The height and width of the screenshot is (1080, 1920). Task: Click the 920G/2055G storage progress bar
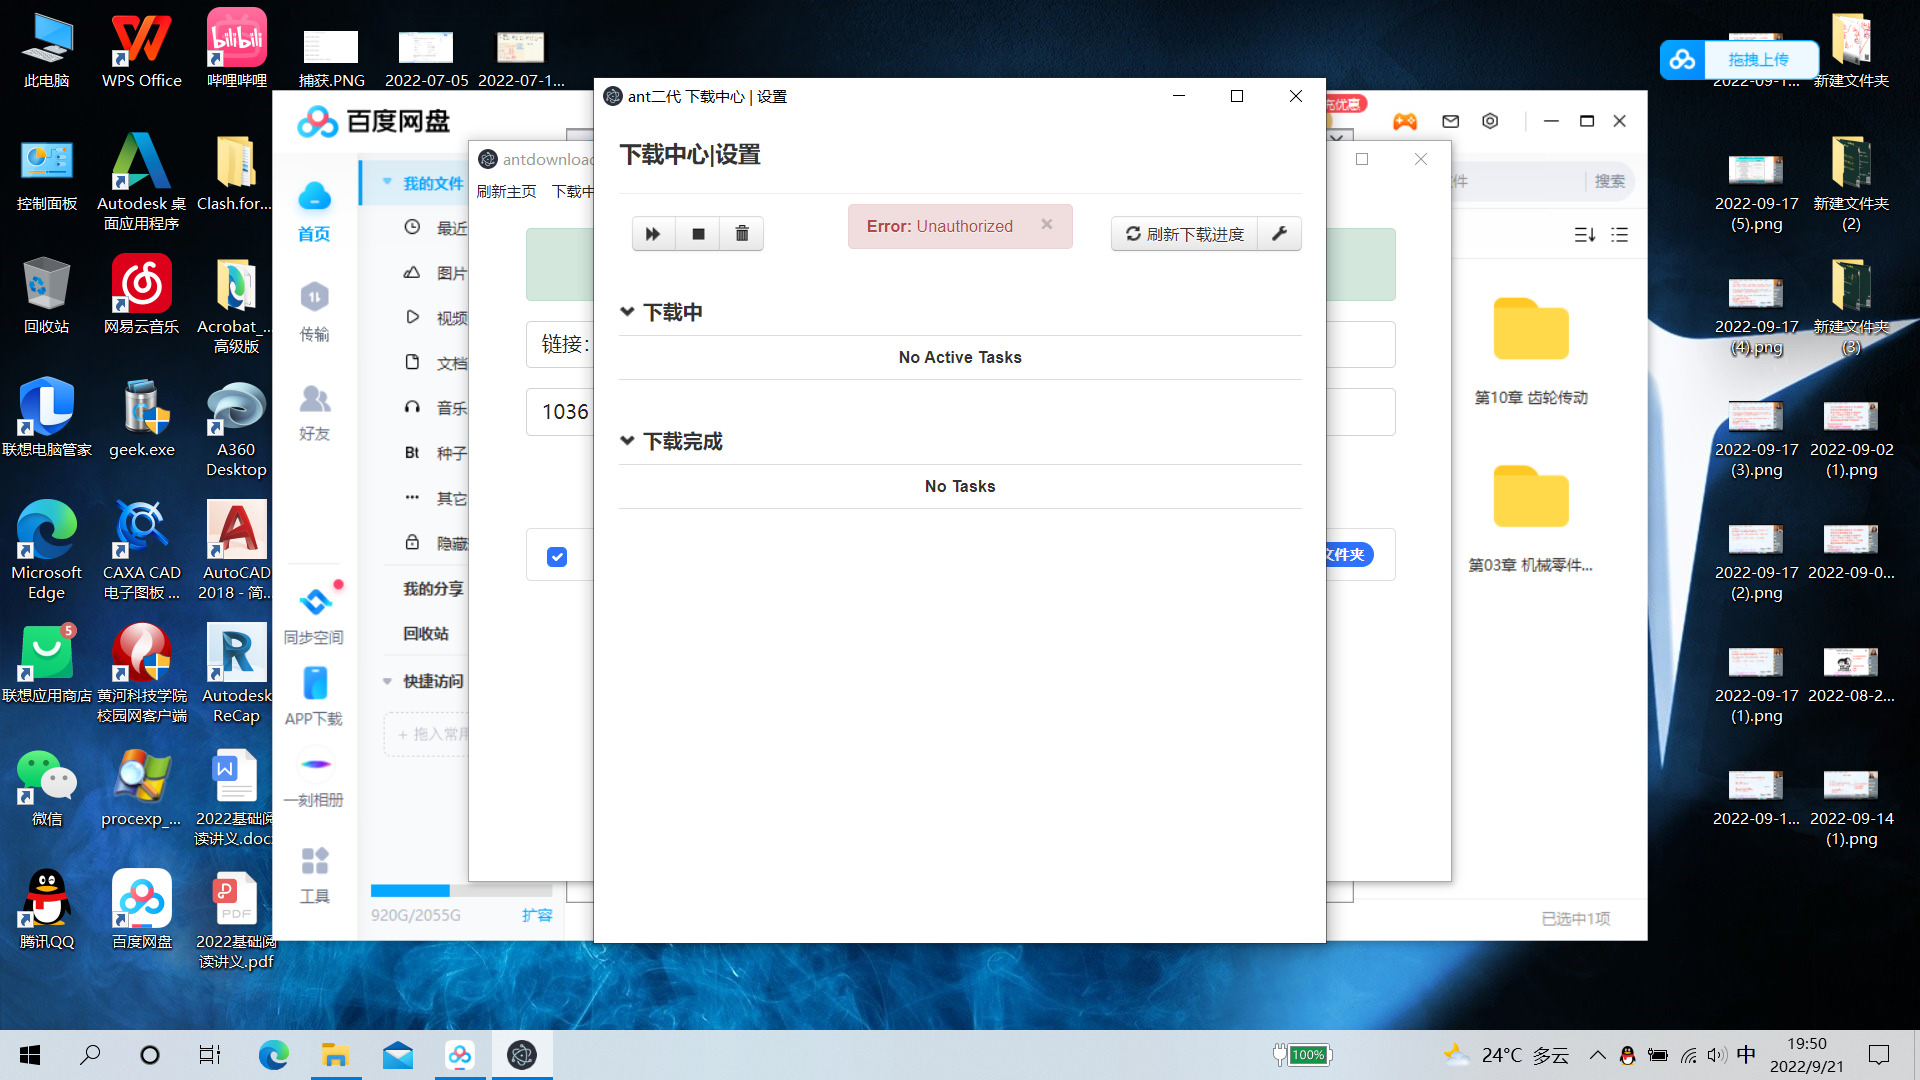coord(461,890)
